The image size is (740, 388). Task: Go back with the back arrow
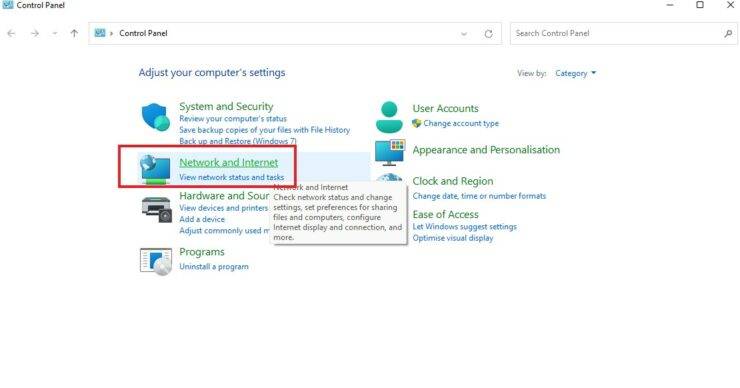coord(11,34)
